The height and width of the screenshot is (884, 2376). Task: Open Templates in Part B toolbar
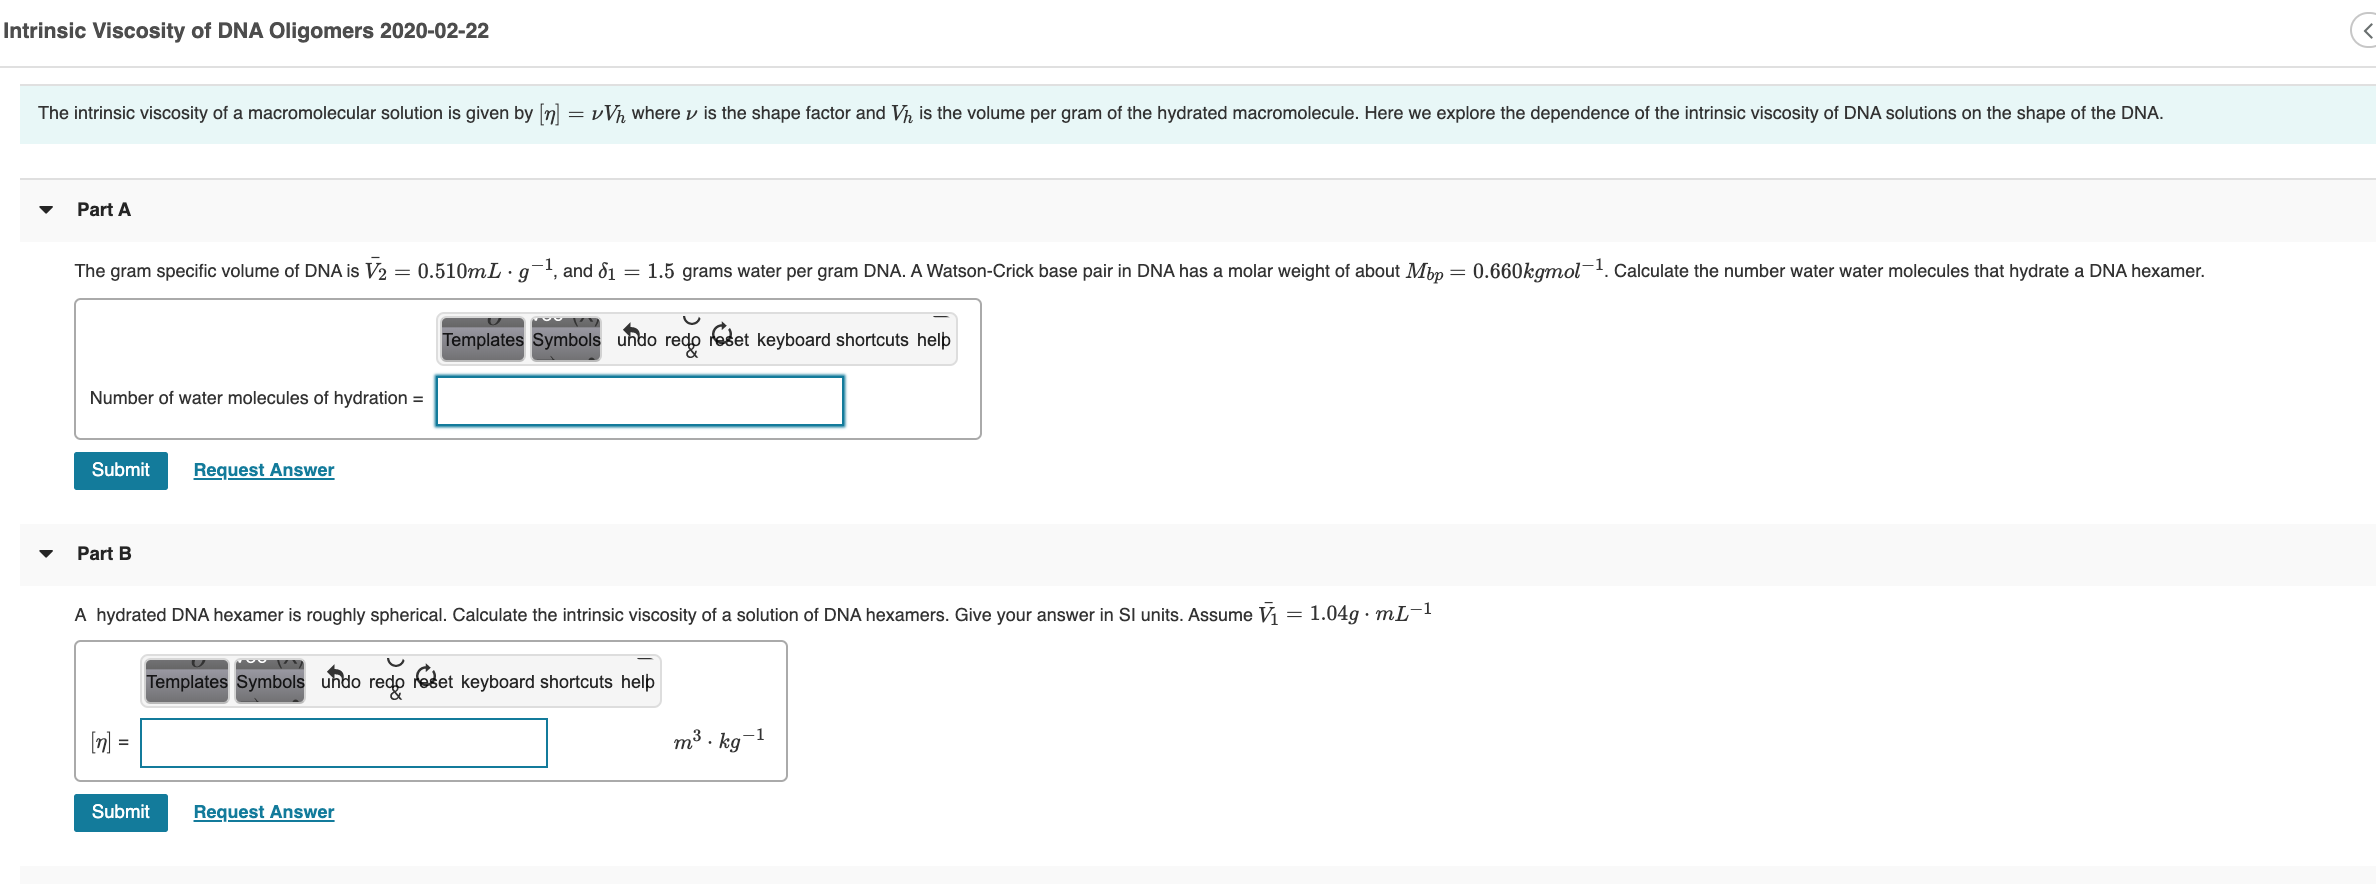187,682
